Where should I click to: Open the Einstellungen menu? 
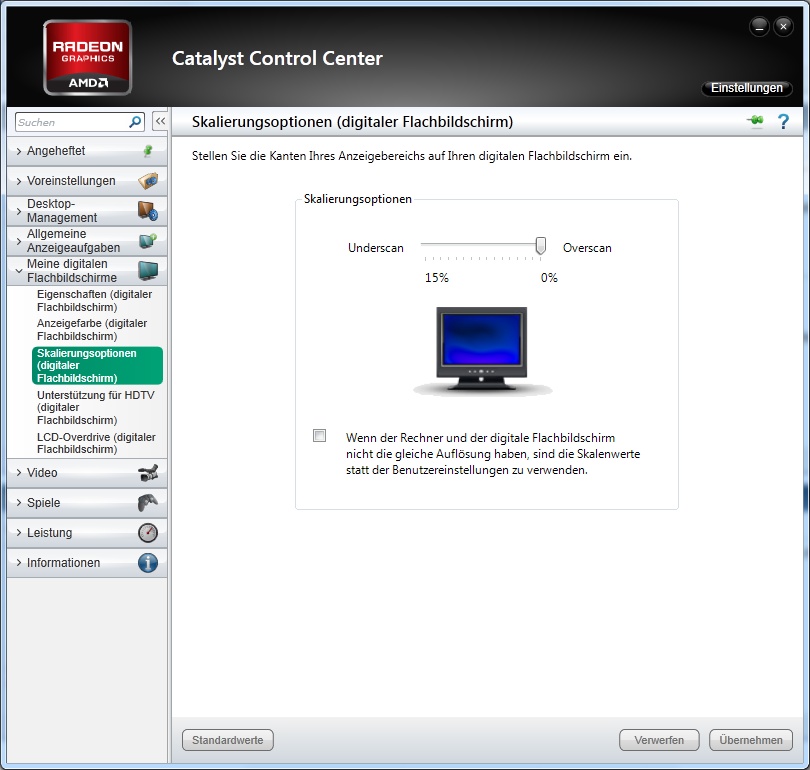click(746, 88)
